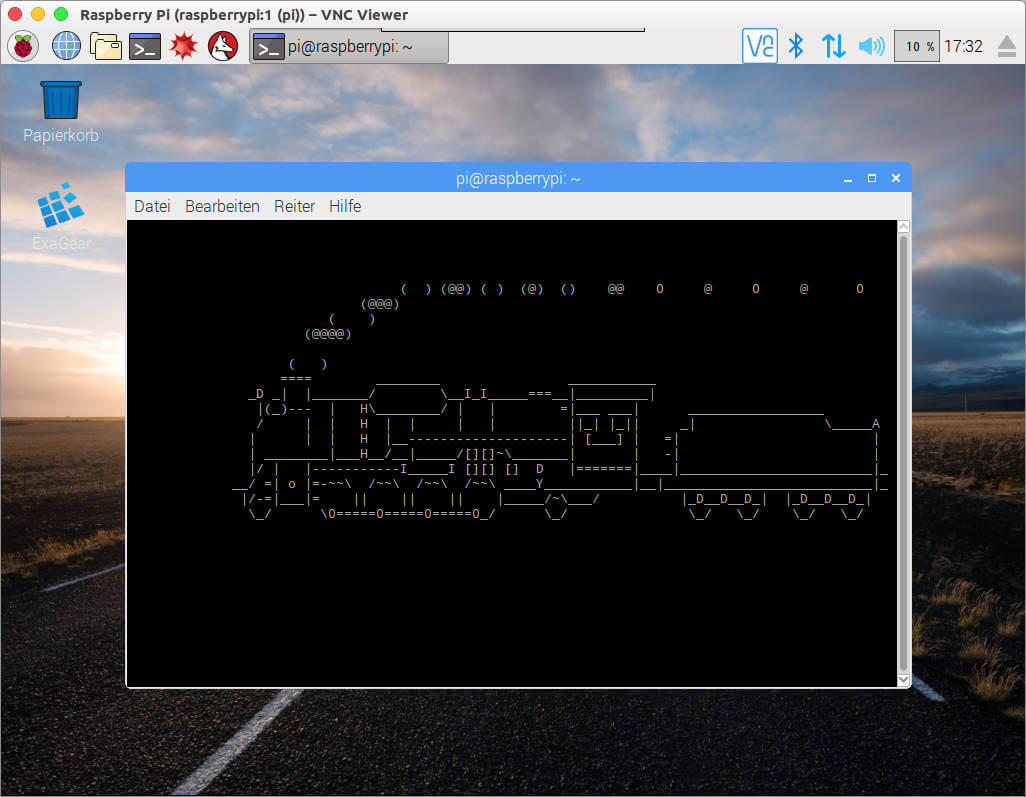Open the Wolfram red wolf icon
The image size is (1026, 797).
coord(223,46)
